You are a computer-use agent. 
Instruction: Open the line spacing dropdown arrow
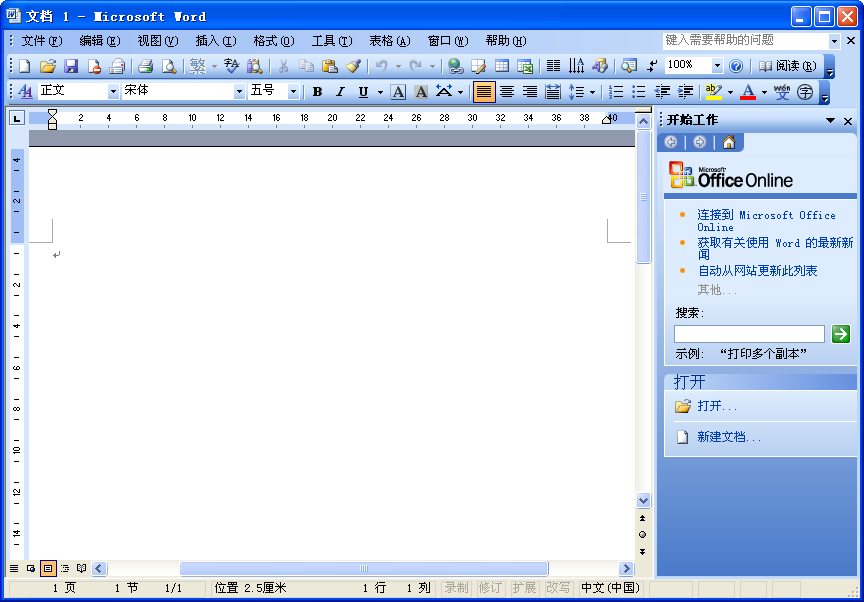coord(592,92)
